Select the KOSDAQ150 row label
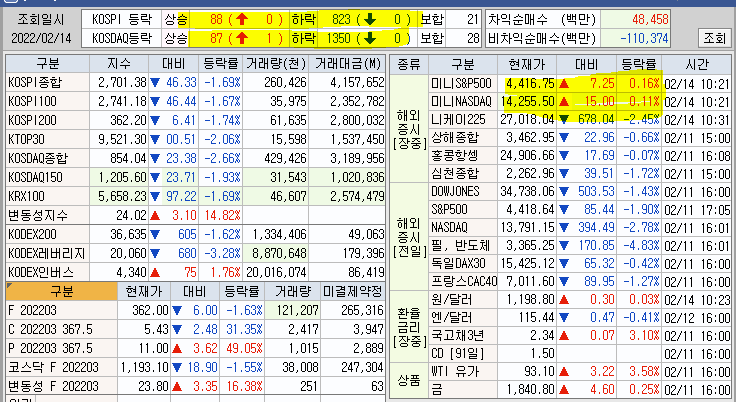Screen dimensions: 736x402 tap(35, 178)
